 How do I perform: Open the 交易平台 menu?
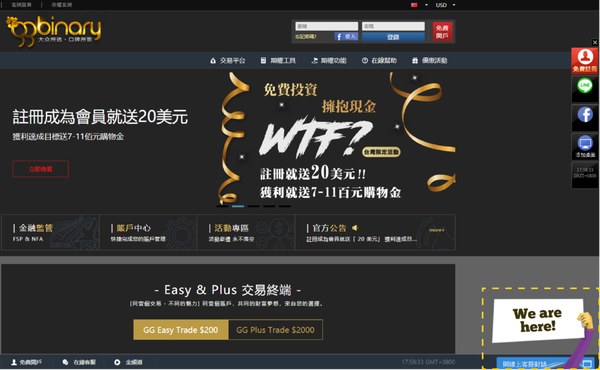click(228, 60)
